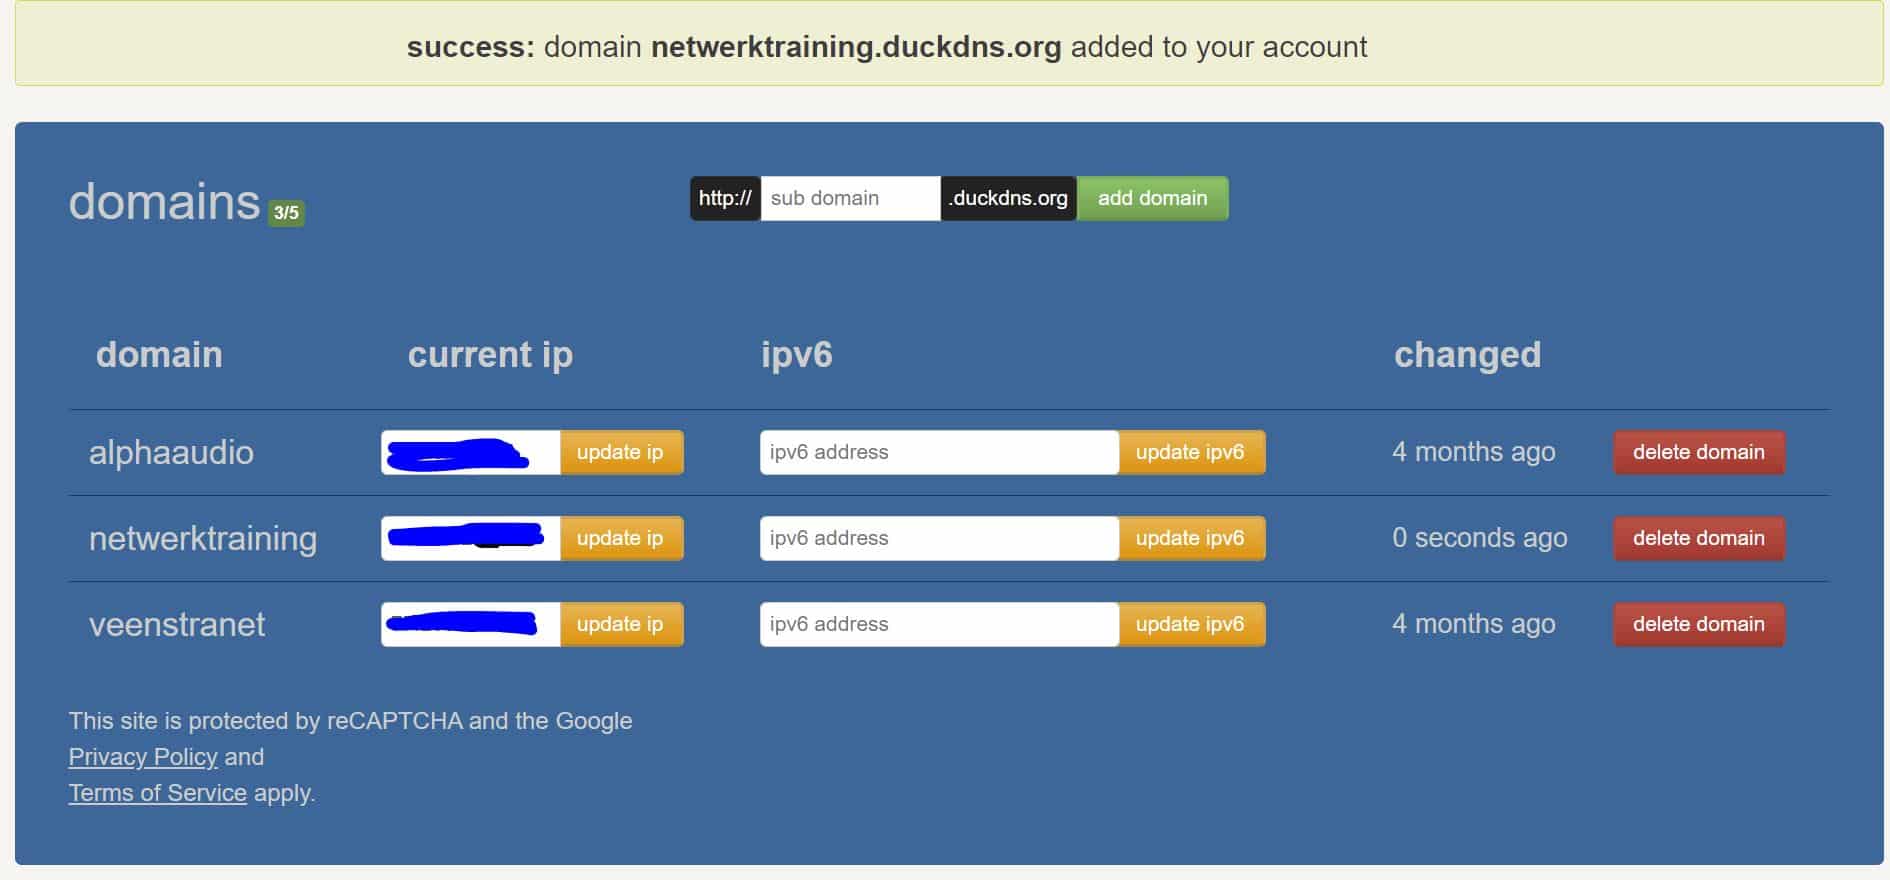
Task: Click update ipv6 for veenstranet
Action: pyautogui.click(x=1190, y=624)
